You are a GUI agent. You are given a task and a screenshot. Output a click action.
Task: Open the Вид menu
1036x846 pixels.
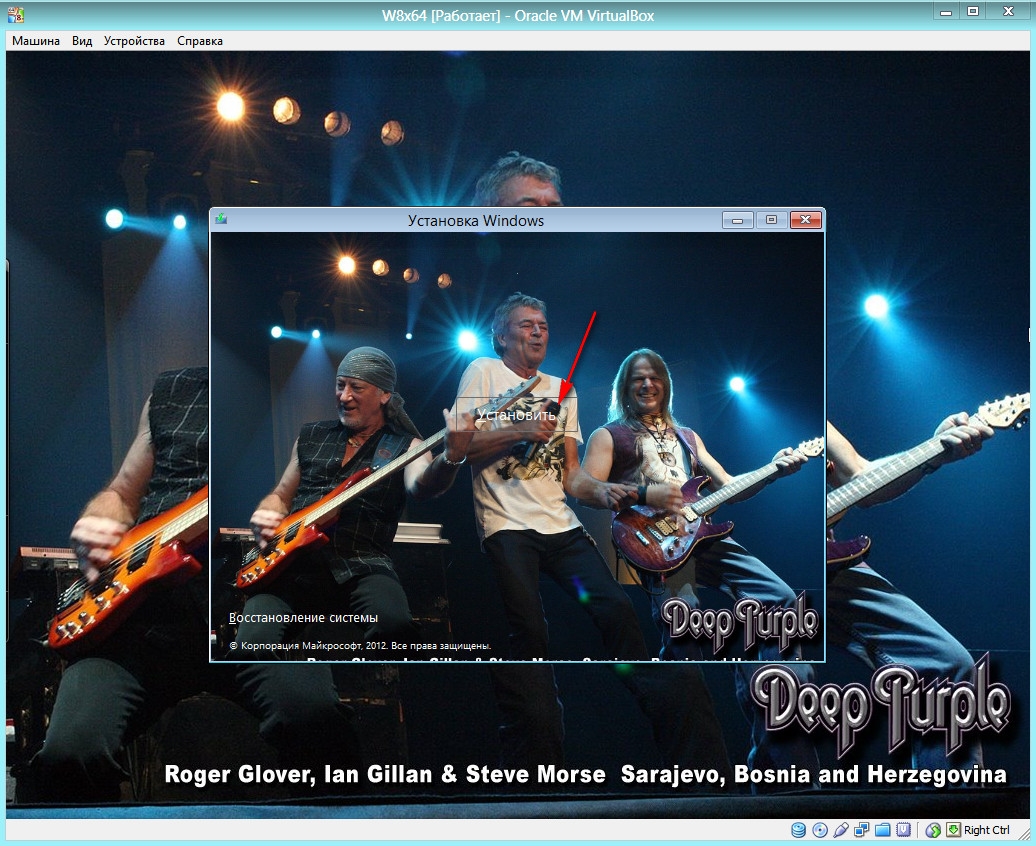[82, 41]
